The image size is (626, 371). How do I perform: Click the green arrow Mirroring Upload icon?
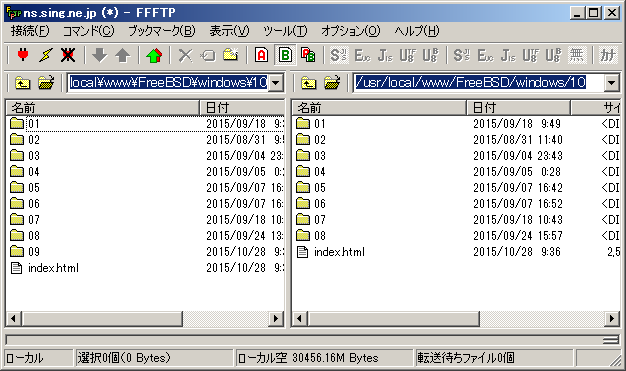coord(154,55)
